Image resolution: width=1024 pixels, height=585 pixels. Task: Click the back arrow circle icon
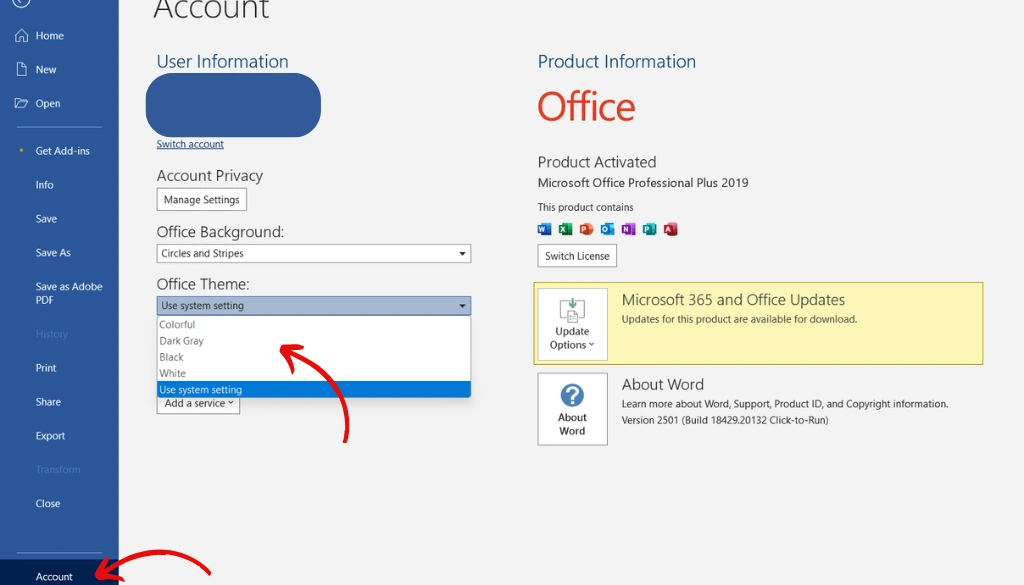[x=22, y=2]
